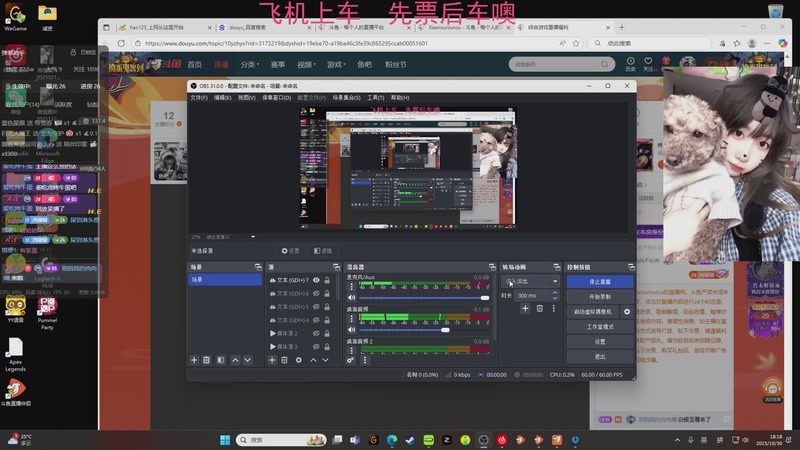Increase transition duration with up stepper

pyautogui.click(x=555, y=293)
